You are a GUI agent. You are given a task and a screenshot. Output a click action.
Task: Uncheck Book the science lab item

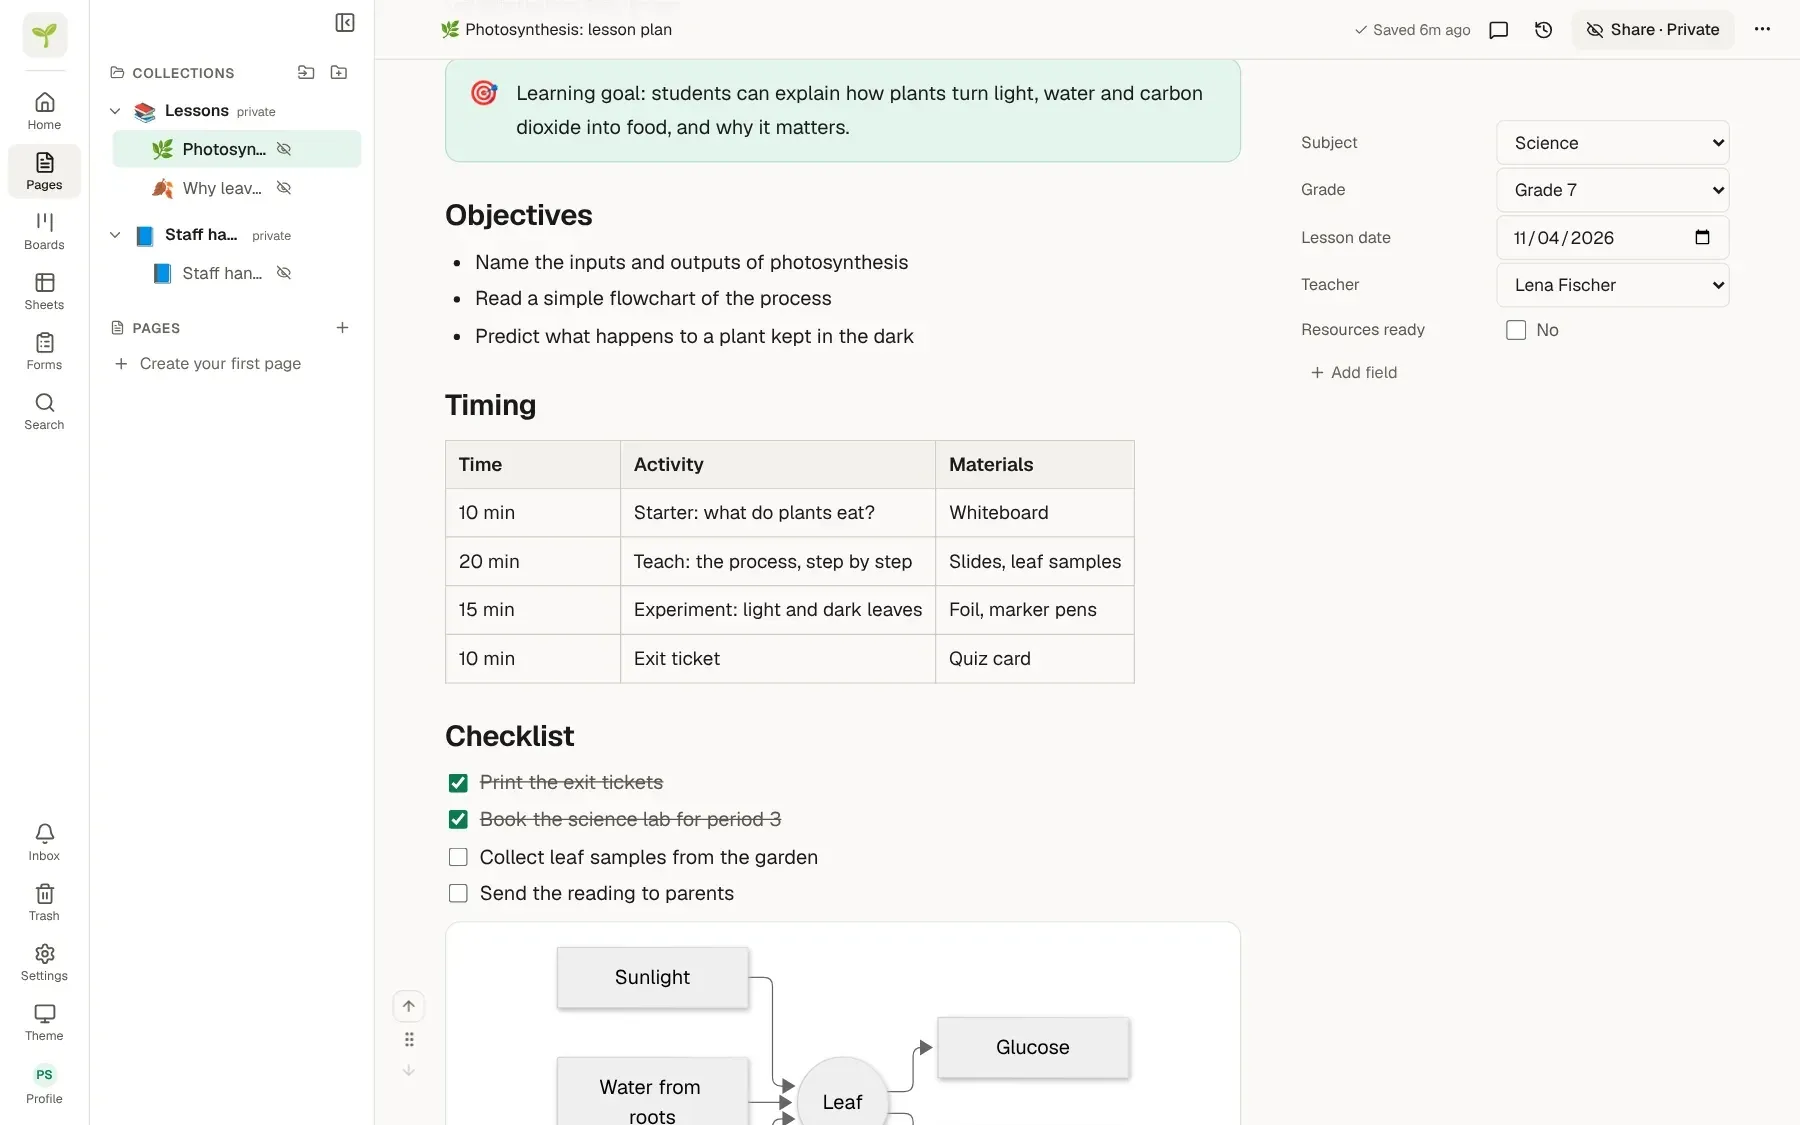(458, 820)
